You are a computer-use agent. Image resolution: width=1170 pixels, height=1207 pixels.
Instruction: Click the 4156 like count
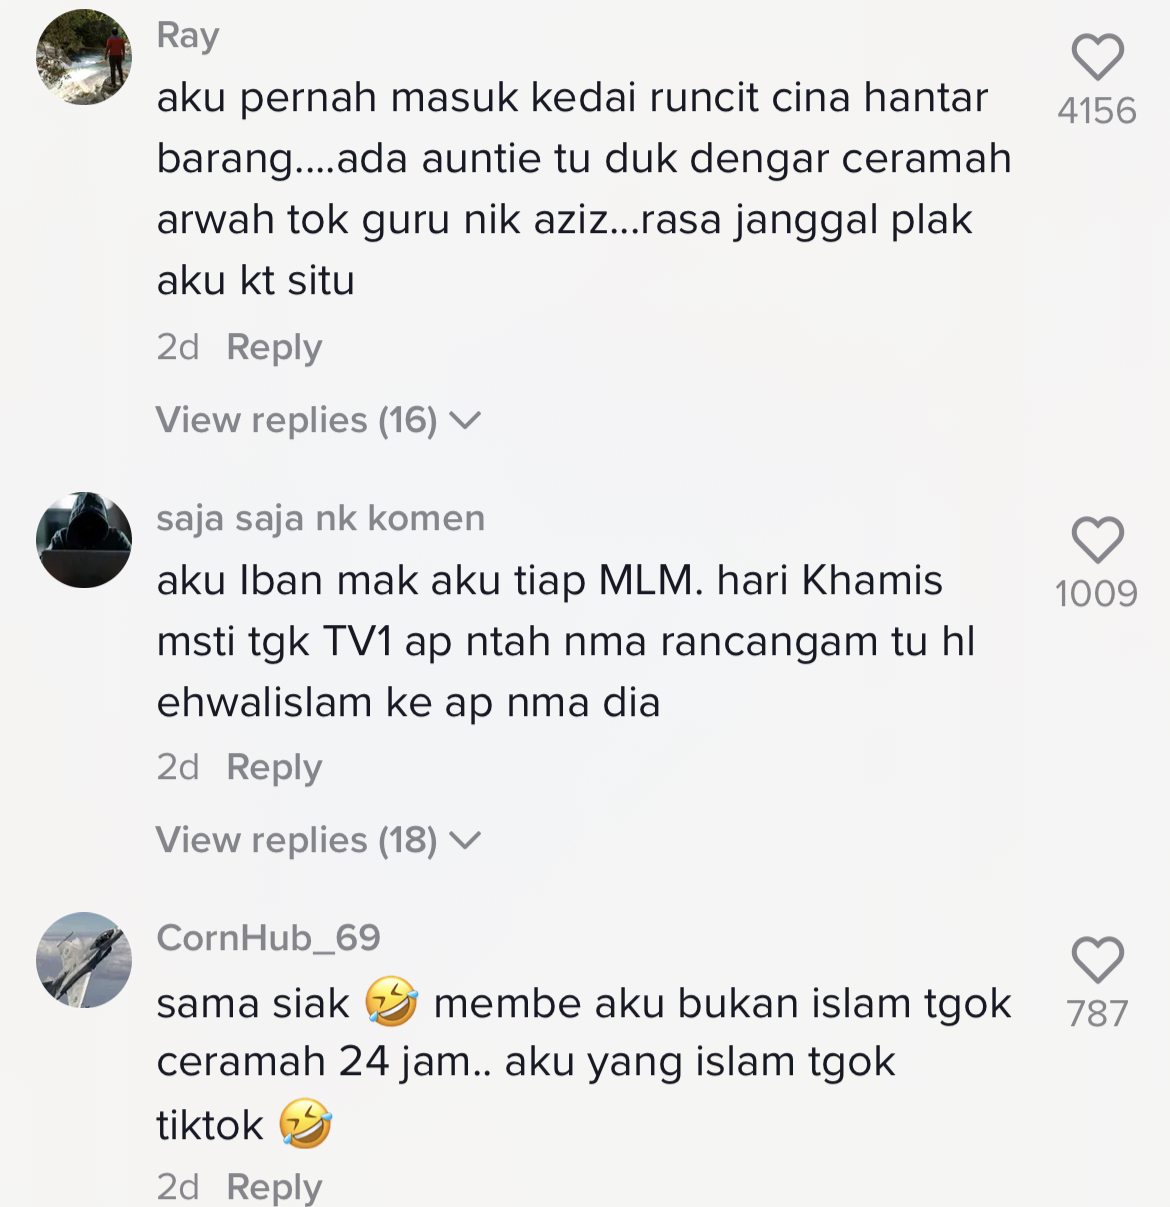tap(1097, 110)
